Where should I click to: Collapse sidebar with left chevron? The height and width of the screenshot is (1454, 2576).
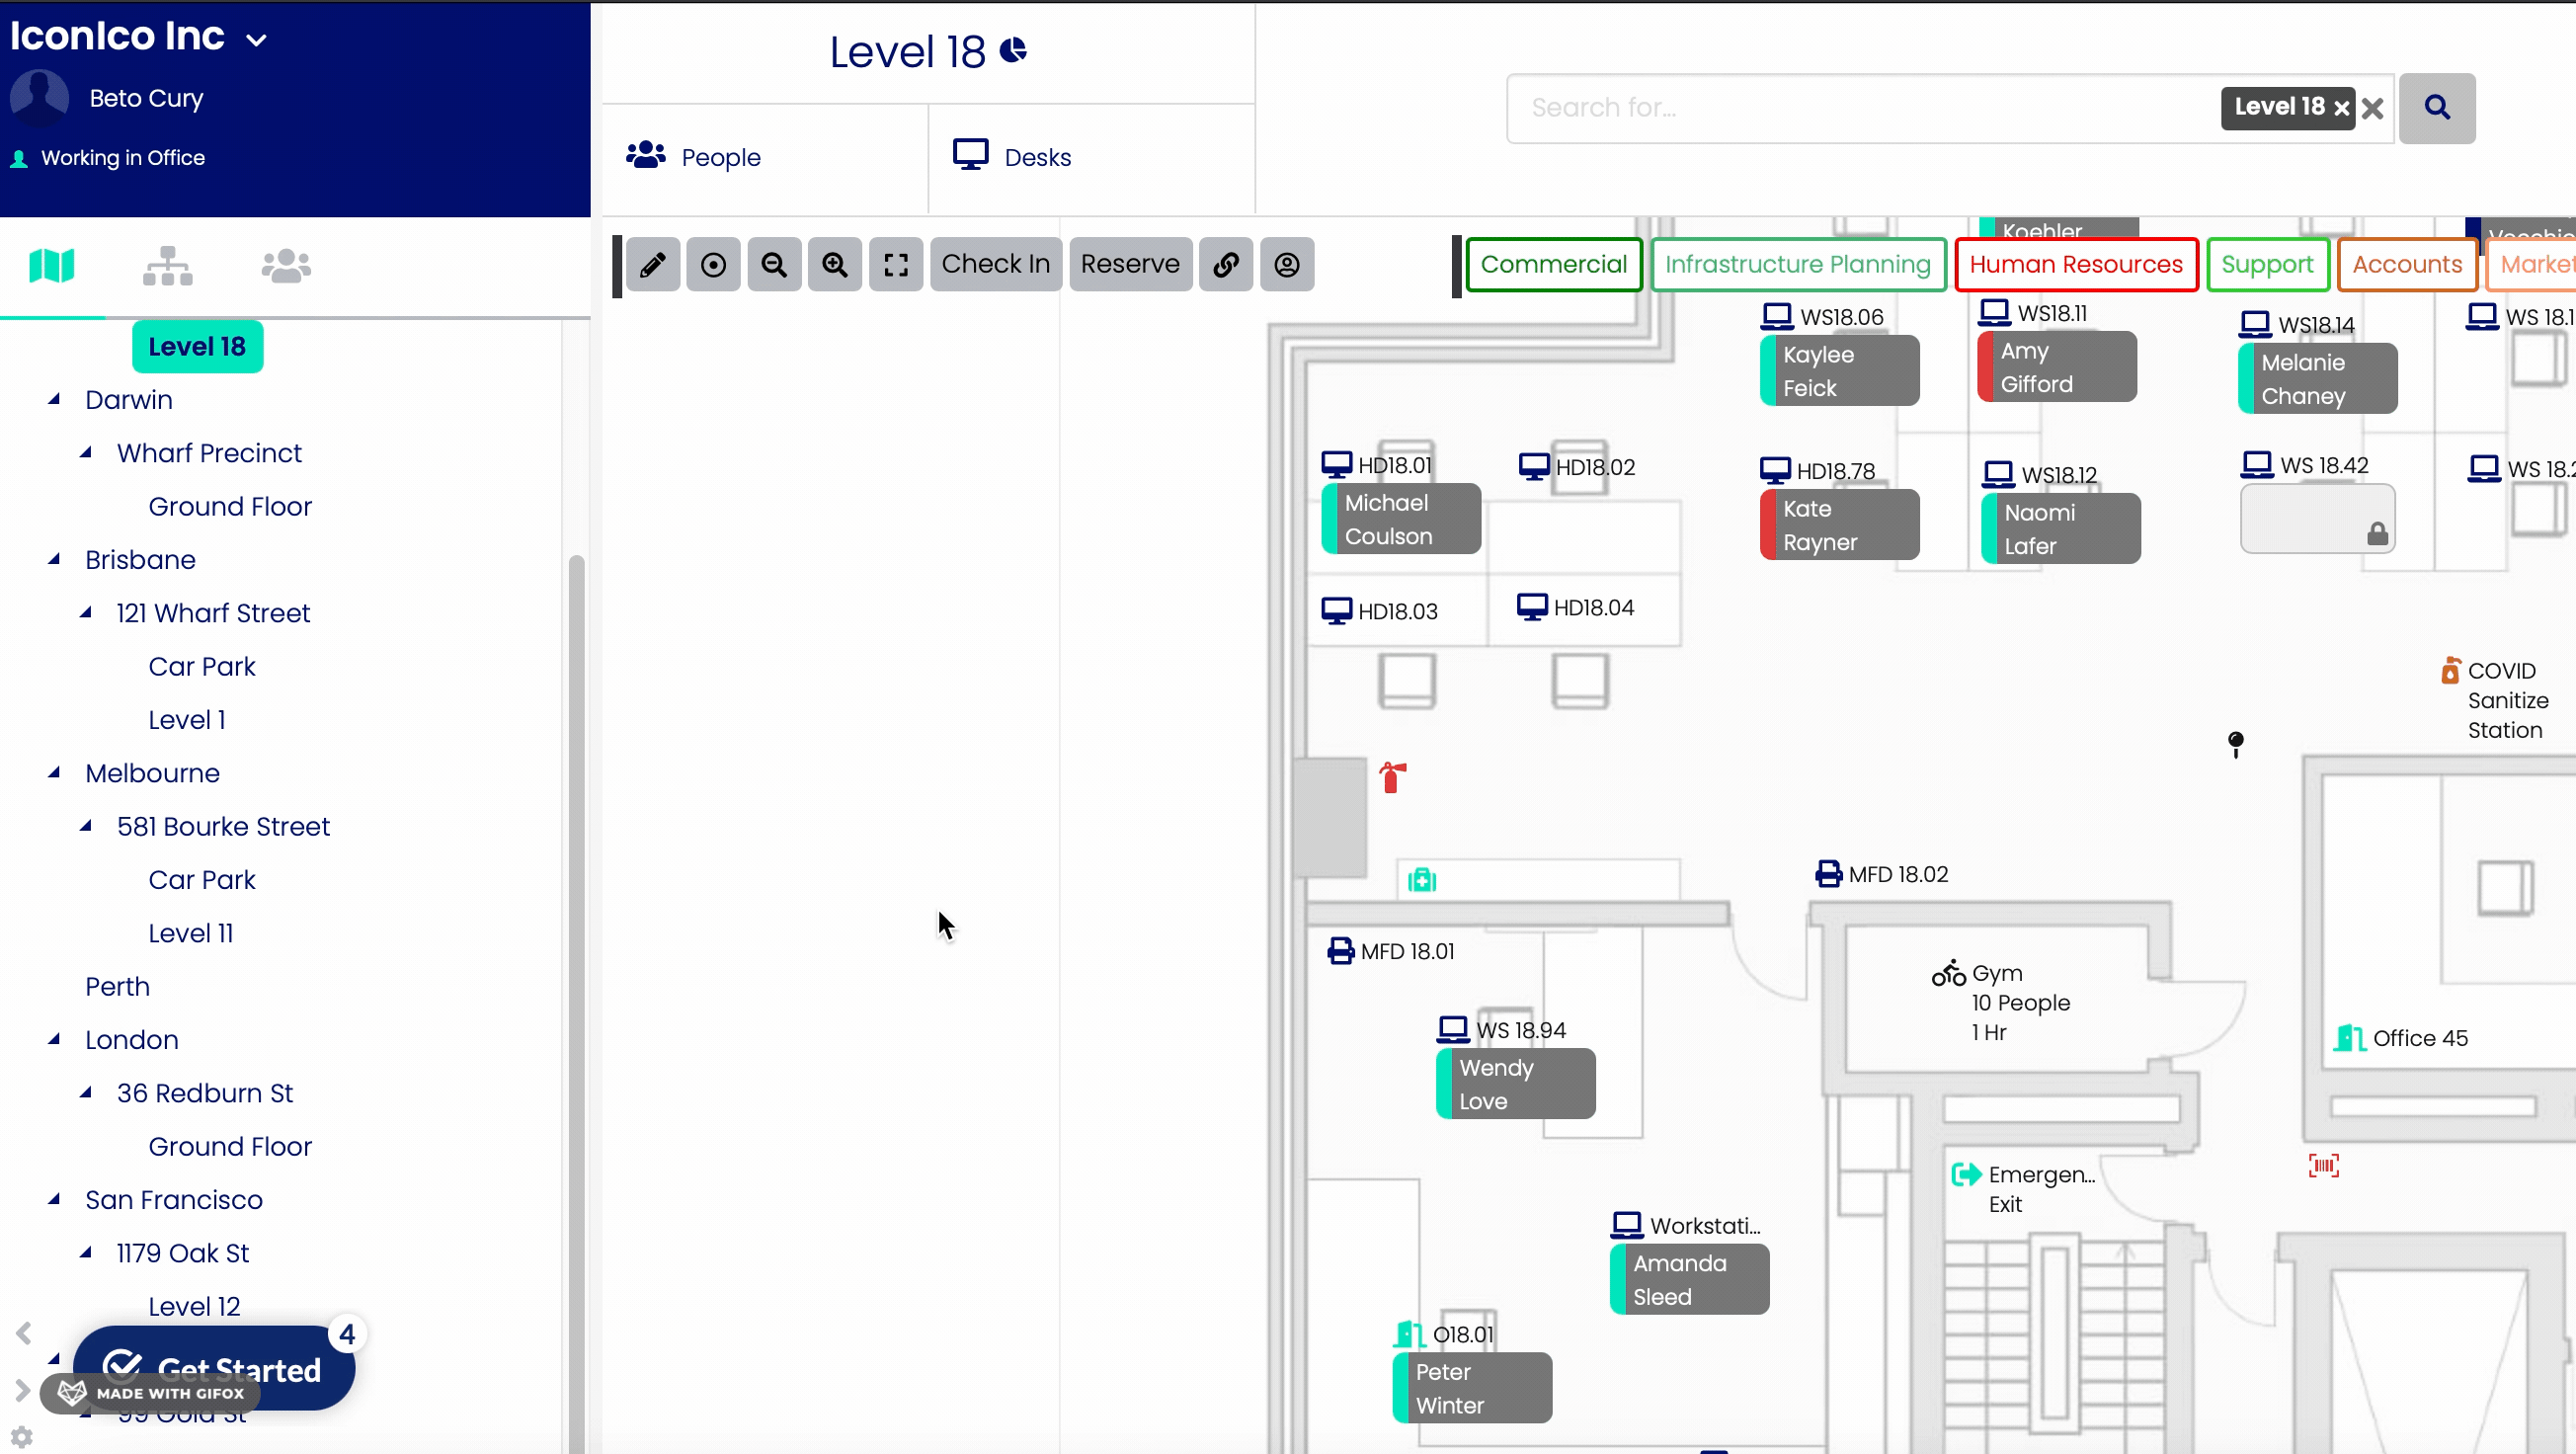point(24,1334)
